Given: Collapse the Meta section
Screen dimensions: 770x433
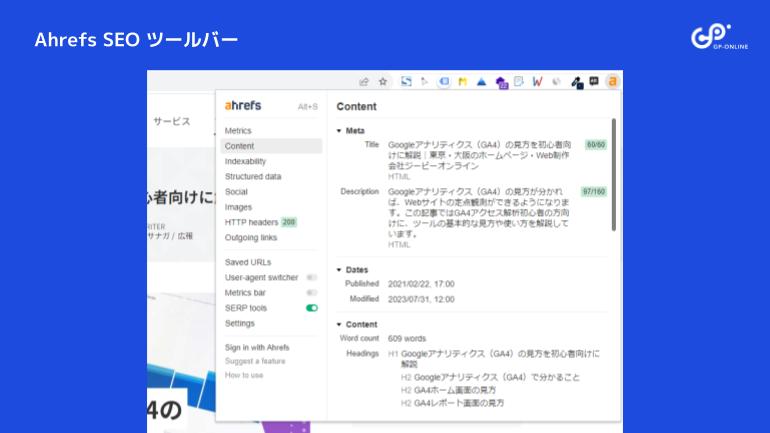Looking at the screenshot, I should pos(339,131).
